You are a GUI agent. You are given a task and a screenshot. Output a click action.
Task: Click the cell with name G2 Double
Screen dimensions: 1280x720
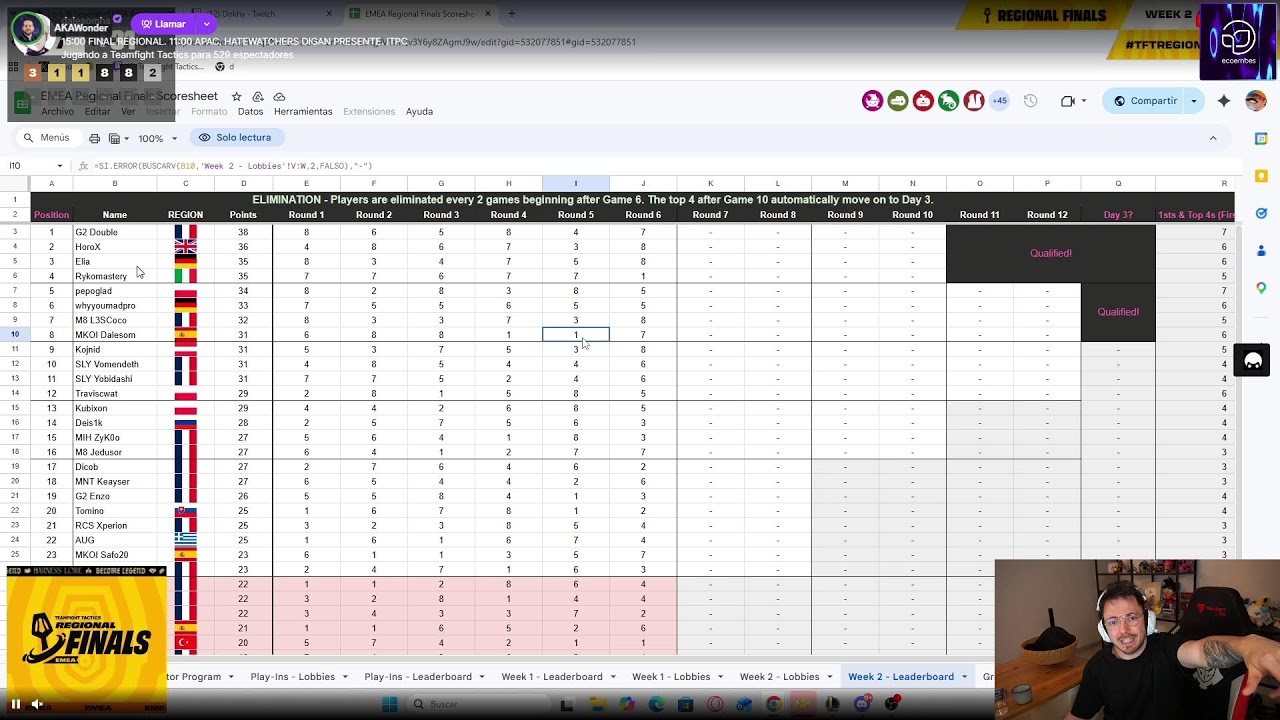tap(114, 232)
